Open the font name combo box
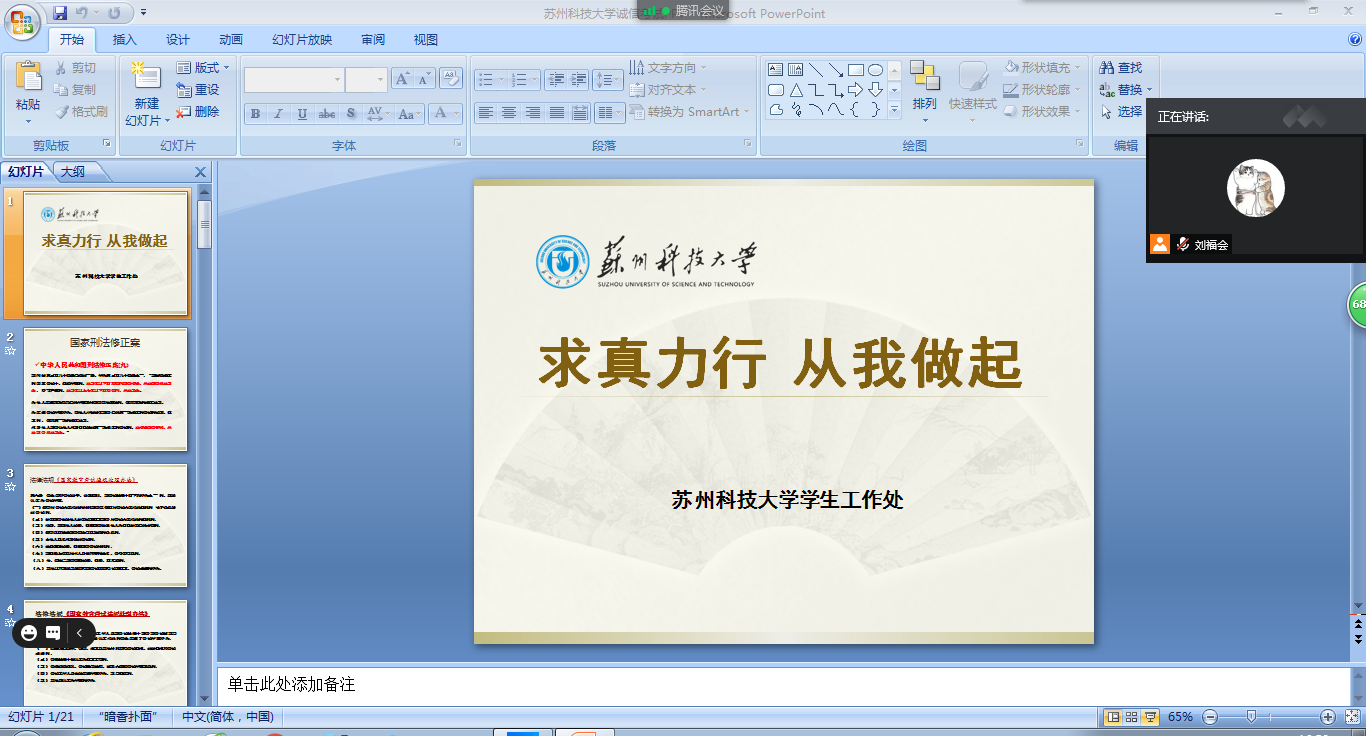The width and height of the screenshot is (1366, 736). pyautogui.click(x=294, y=80)
